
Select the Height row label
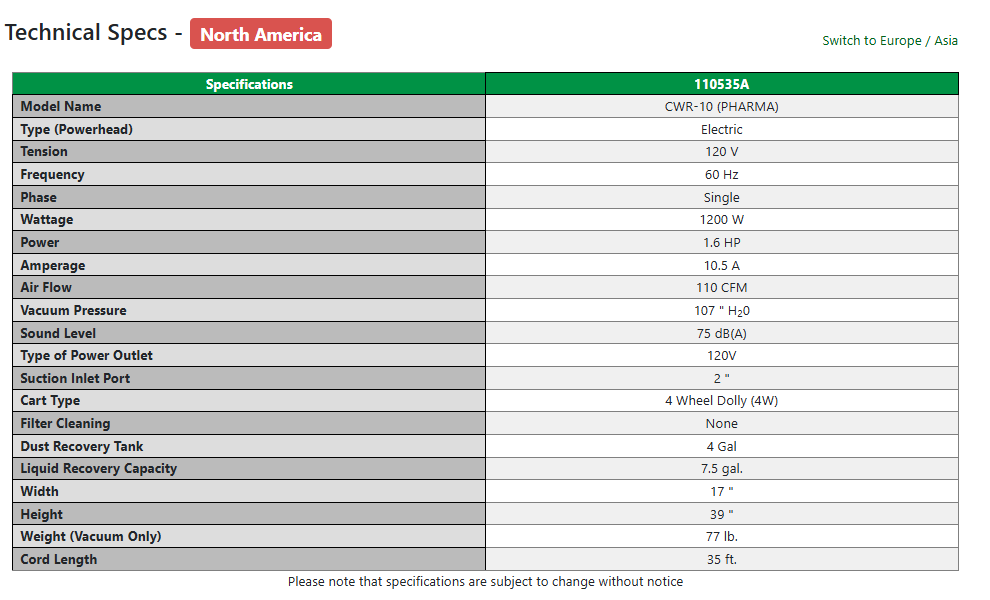(42, 514)
